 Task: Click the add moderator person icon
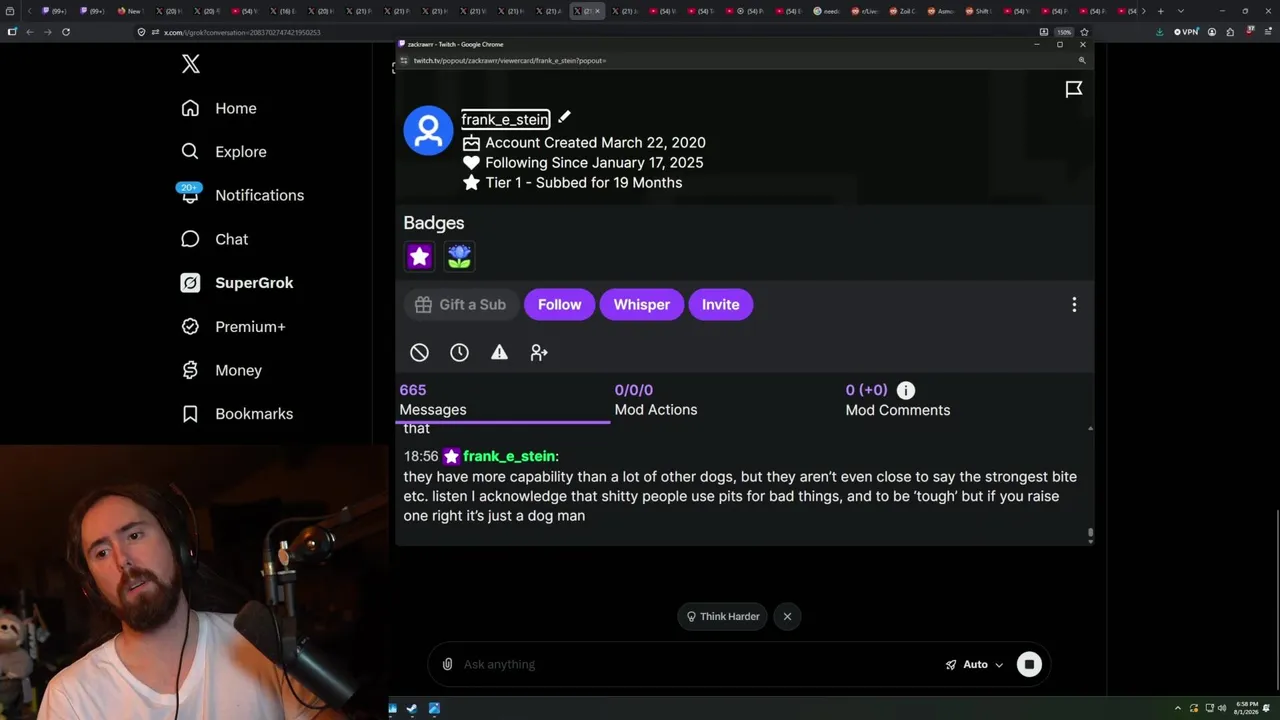[x=539, y=352]
